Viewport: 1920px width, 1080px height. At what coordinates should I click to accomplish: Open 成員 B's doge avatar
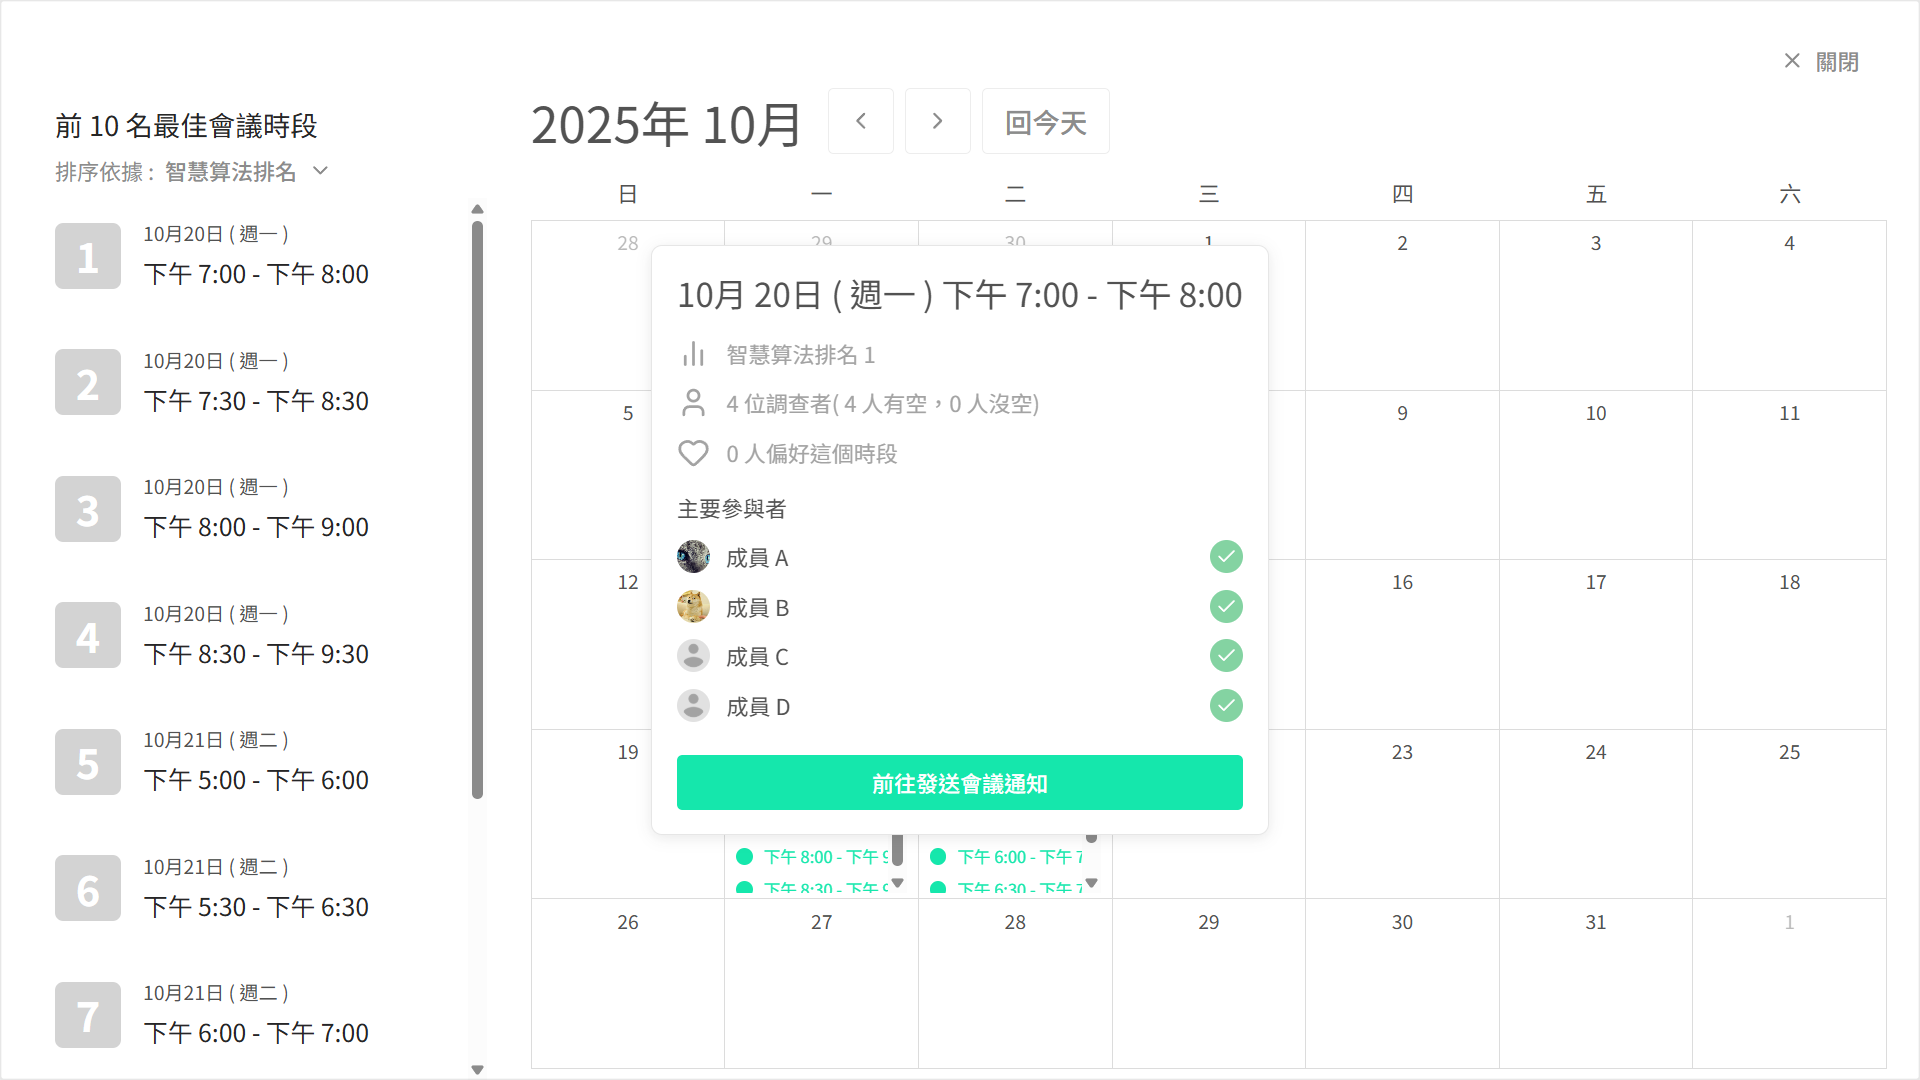click(693, 607)
